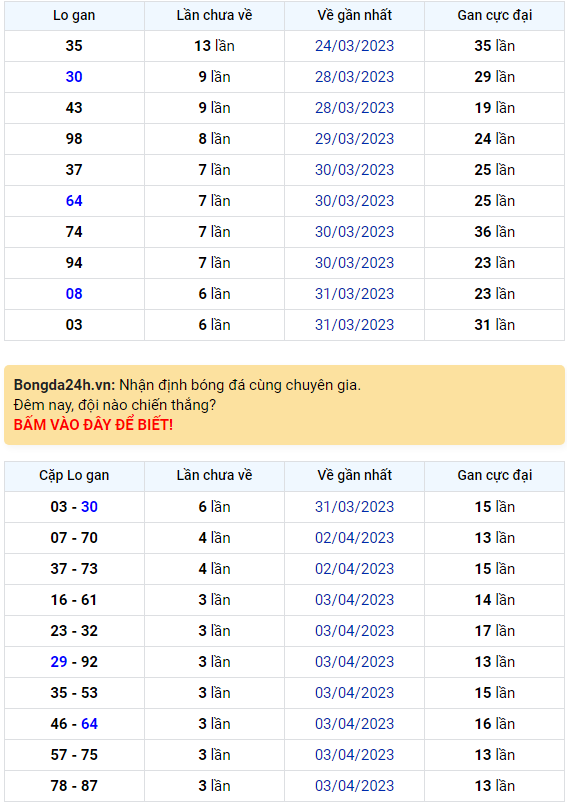Image resolution: width=567 pixels, height=804 pixels.
Task: Click date 30/03/2023 in row 37
Action: pos(354,170)
